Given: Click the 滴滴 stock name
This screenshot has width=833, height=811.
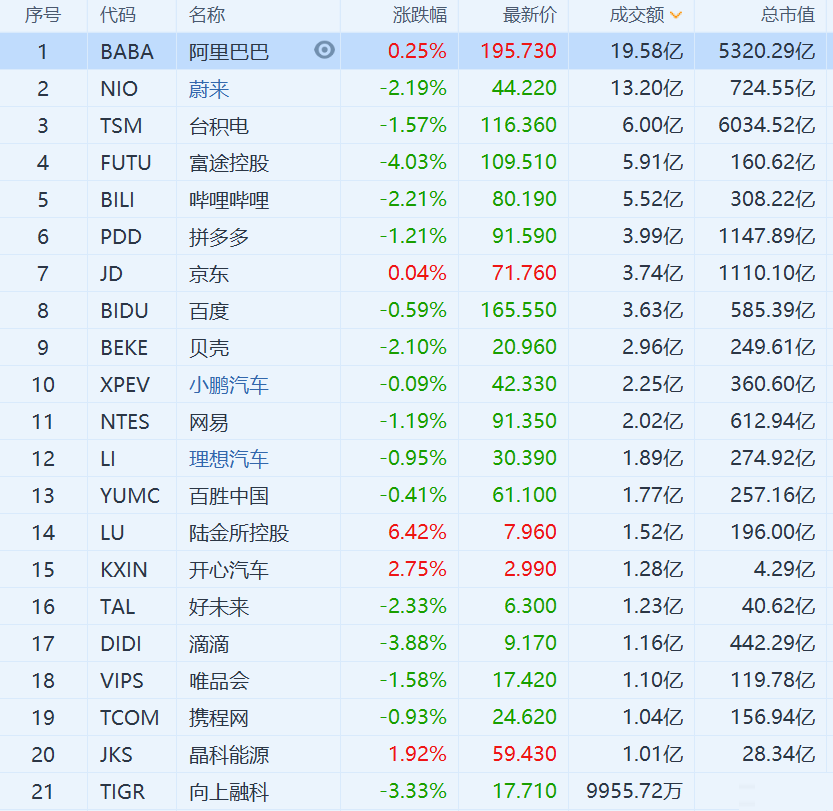Looking at the screenshot, I should click(x=209, y=644).
